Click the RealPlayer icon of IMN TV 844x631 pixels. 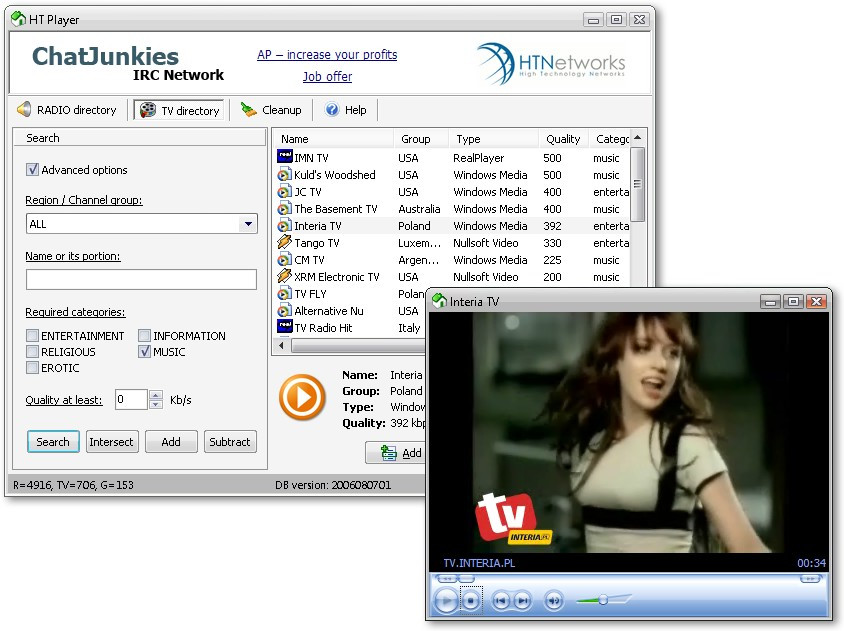(x=284, y=157)
